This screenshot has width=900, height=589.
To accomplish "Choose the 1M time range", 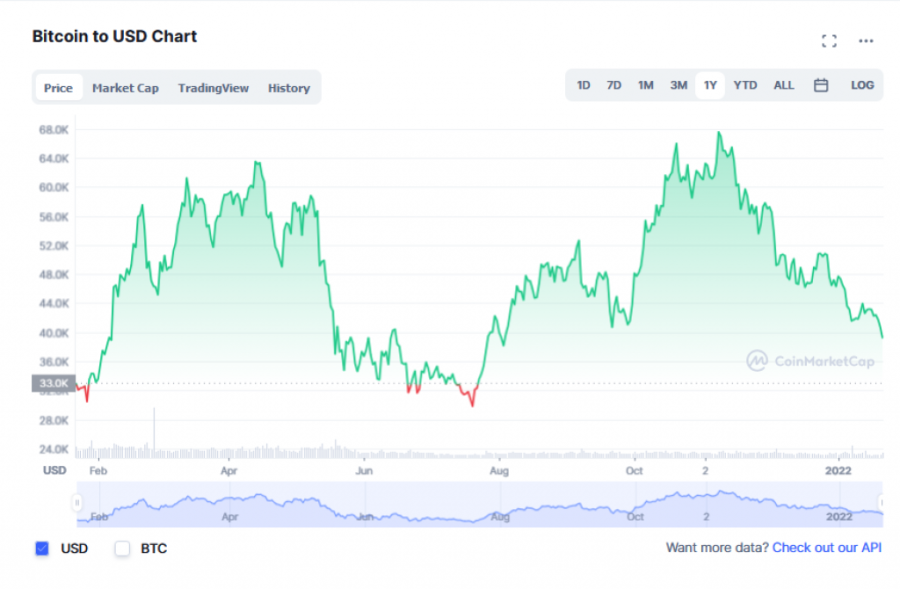I will [x=646, y=86].
